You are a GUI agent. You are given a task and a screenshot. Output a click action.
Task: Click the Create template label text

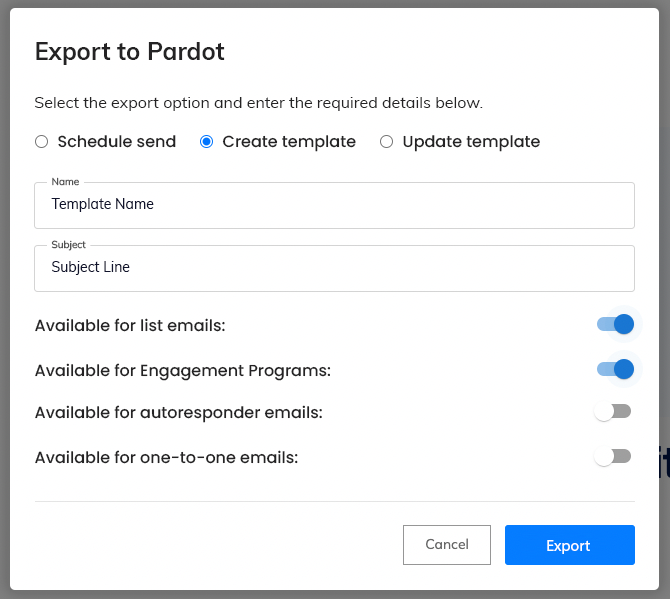pyautogui.click(x=289, y=142)
